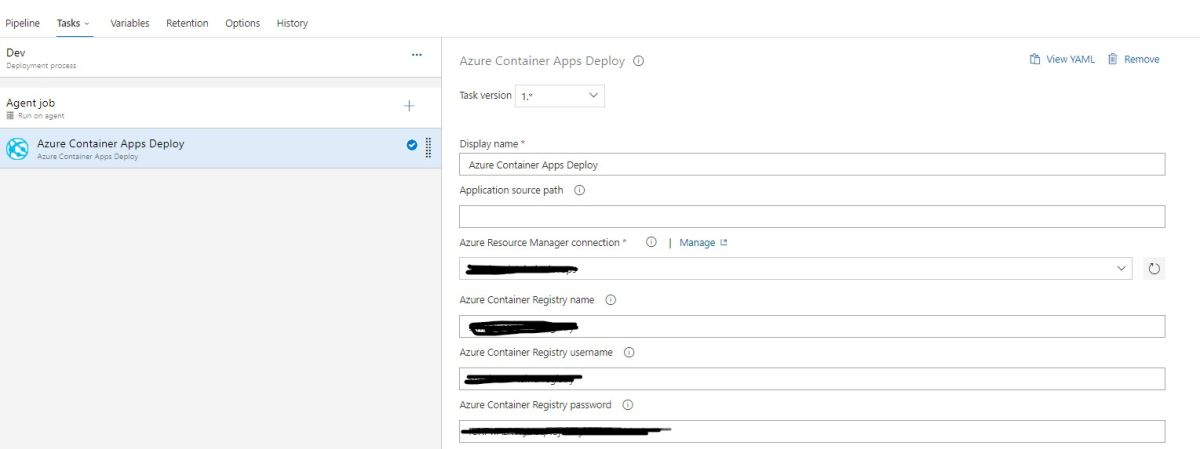Refresh the Azure Resource Manager connections
The height and width of the screenshot is (449, 1200).
coord(1154,268)
